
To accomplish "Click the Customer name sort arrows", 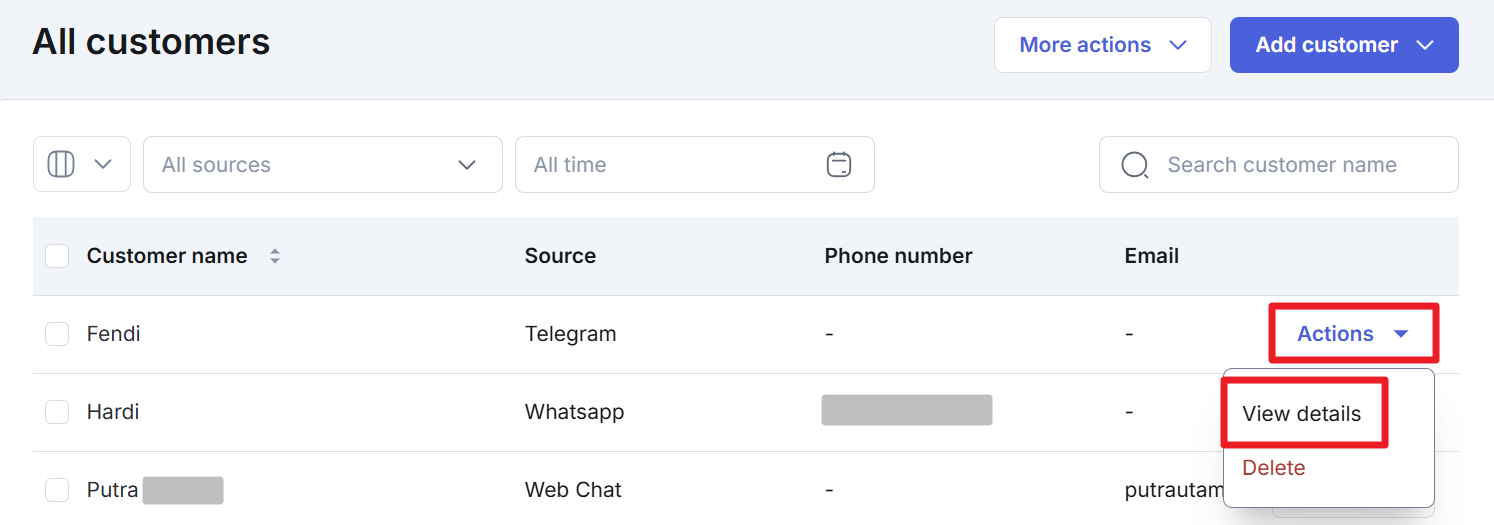I will (275, 256).
